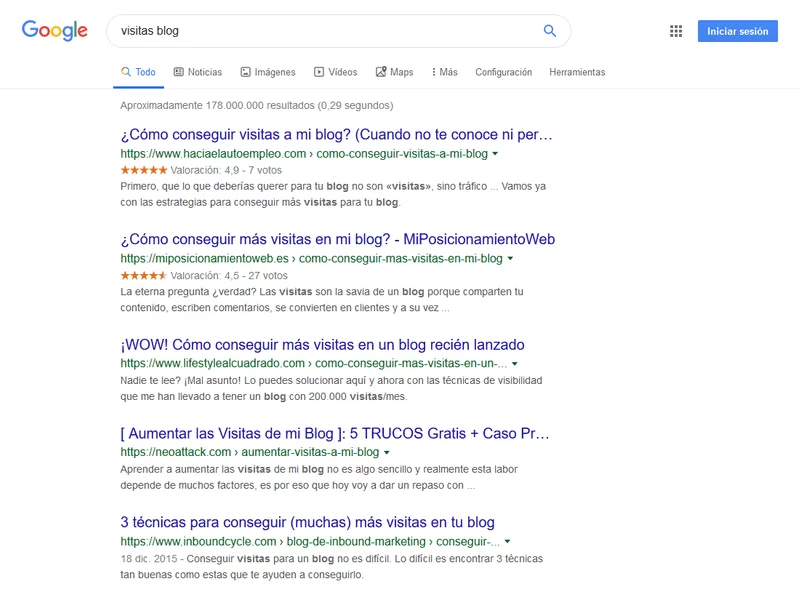Click the miposicionamientoweb.es green URL

point(311,259)
